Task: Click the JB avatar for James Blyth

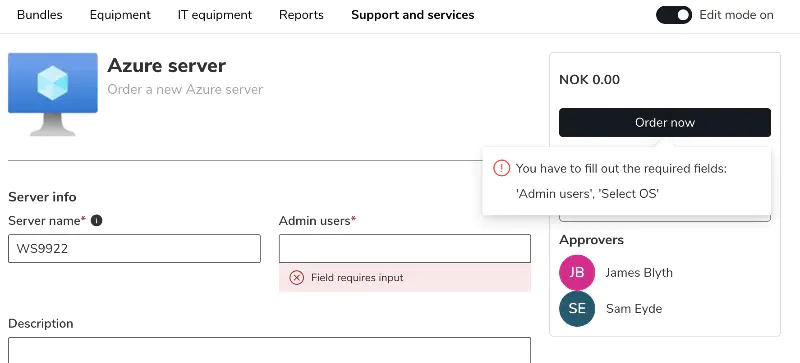Action: tap(577, 273)
